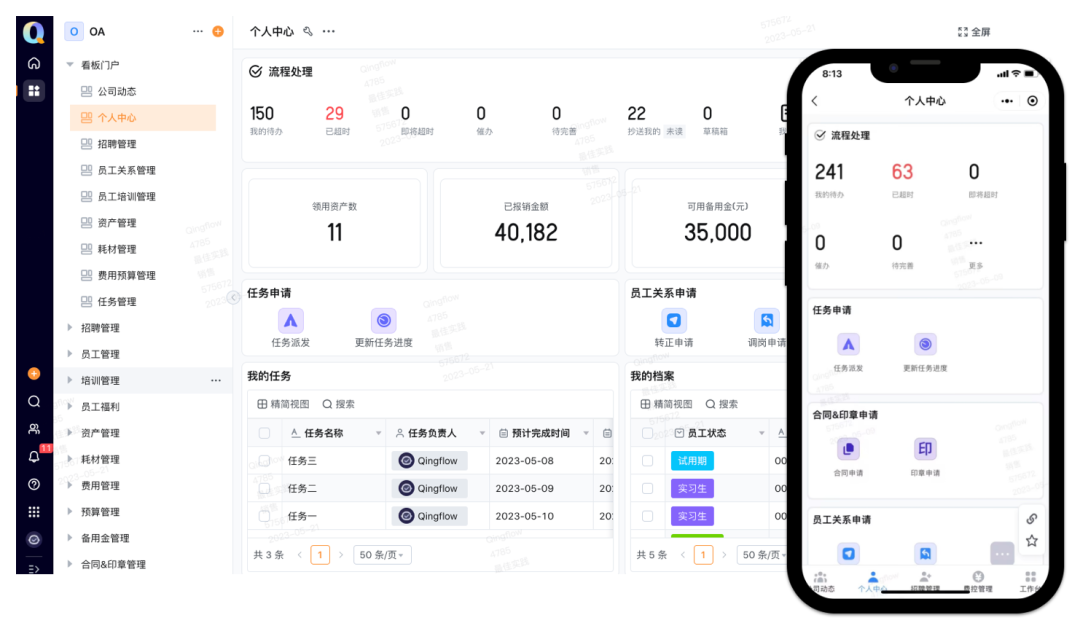Viewport: 1080px width, 631px height.
Task: Click the 转正申请 icon
Action: click(674, 321)
